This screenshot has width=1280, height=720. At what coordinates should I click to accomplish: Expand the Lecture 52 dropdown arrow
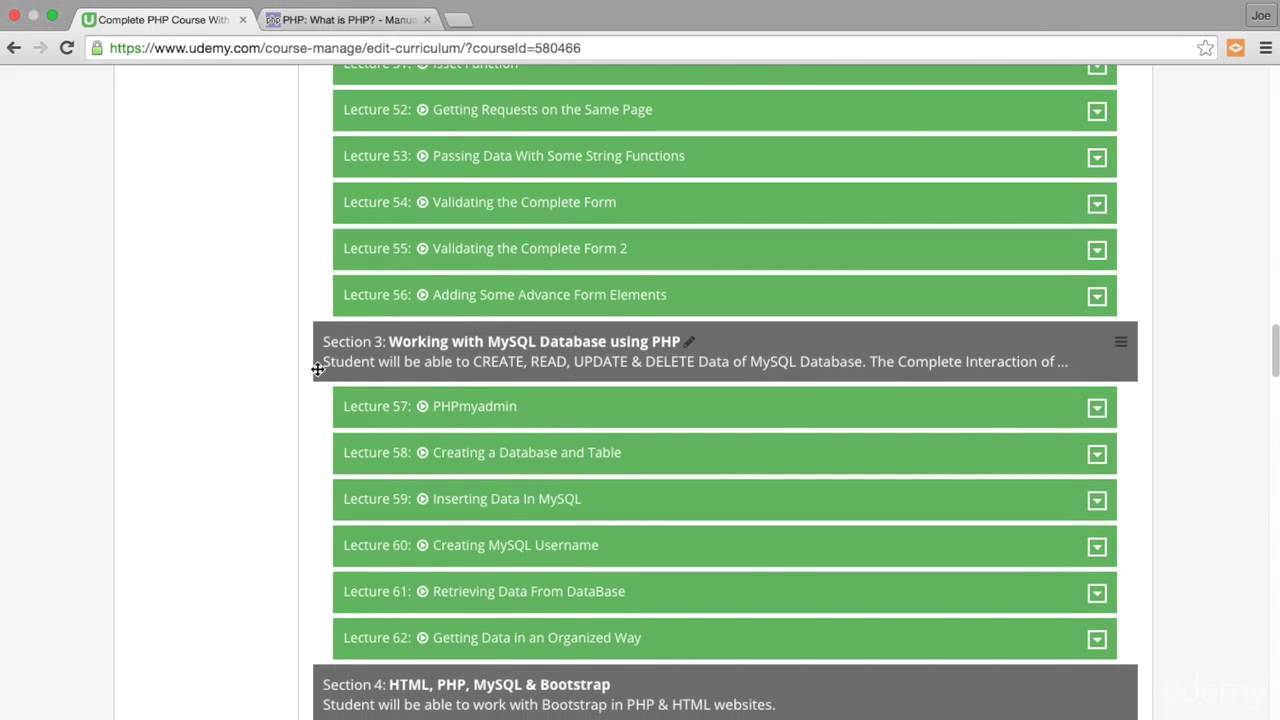(x=1097, y=111)
